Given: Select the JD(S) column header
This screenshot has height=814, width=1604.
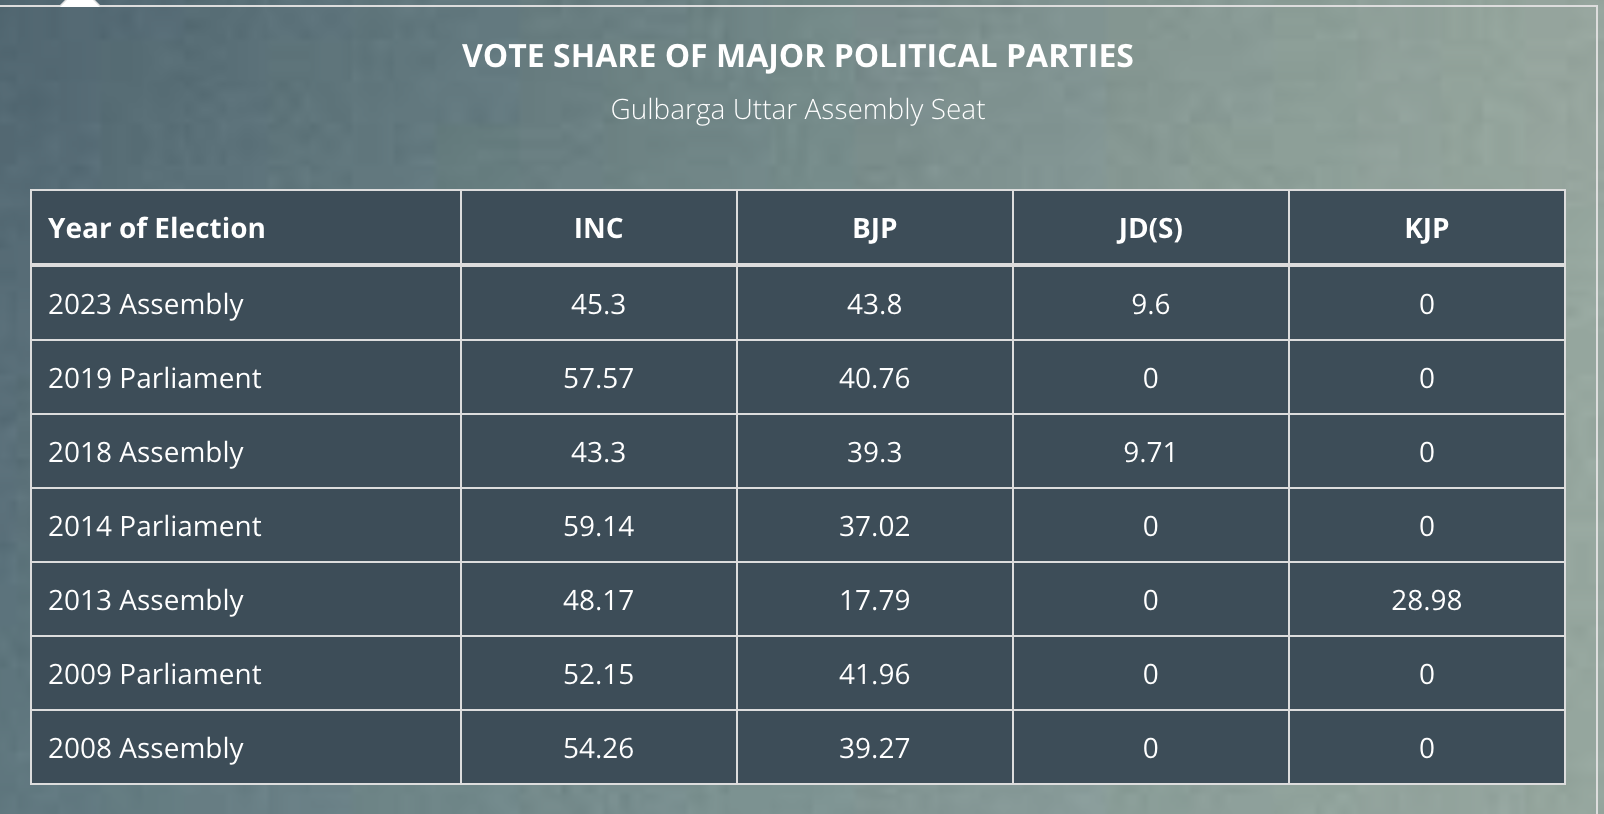Looking at the screenshot, I should [1150, 228].
